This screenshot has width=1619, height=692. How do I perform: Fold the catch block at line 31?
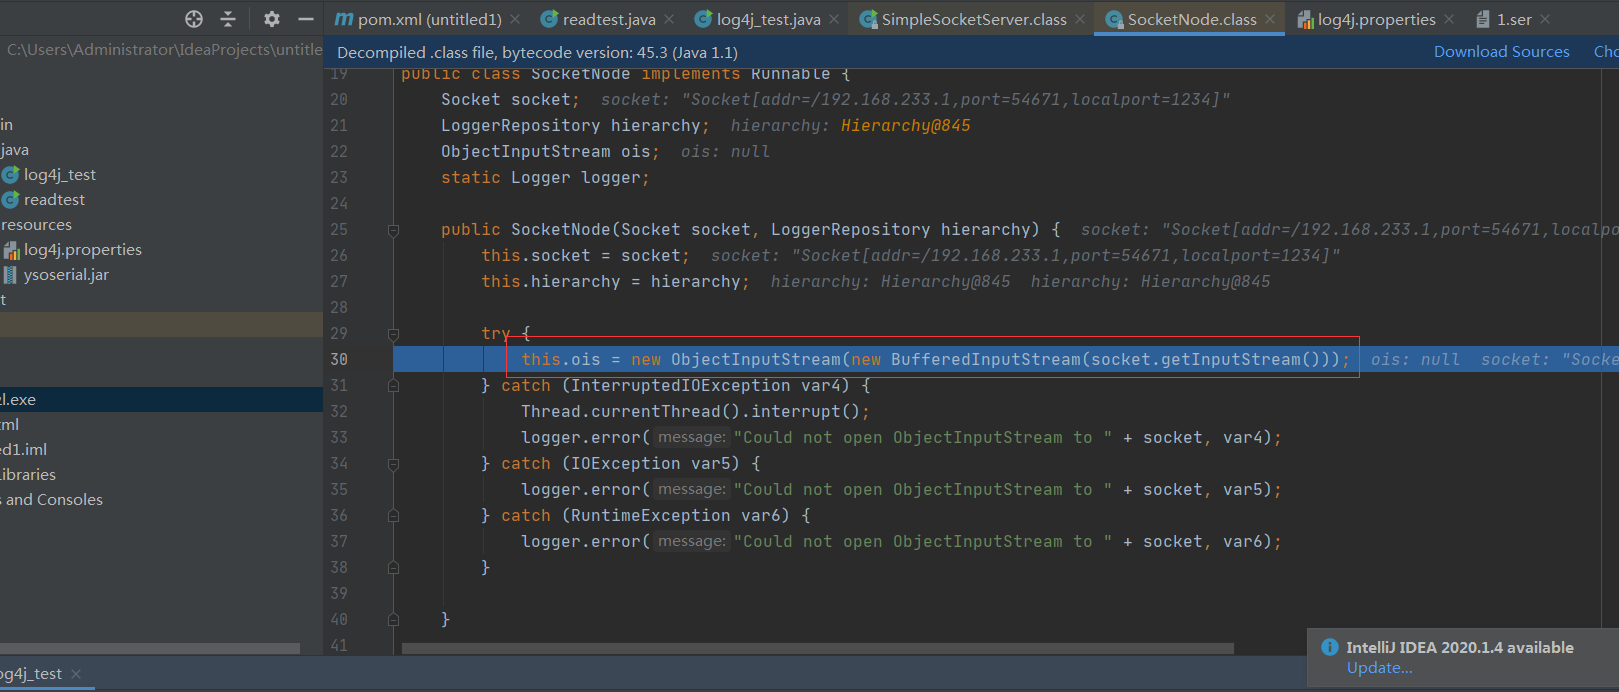393,386
